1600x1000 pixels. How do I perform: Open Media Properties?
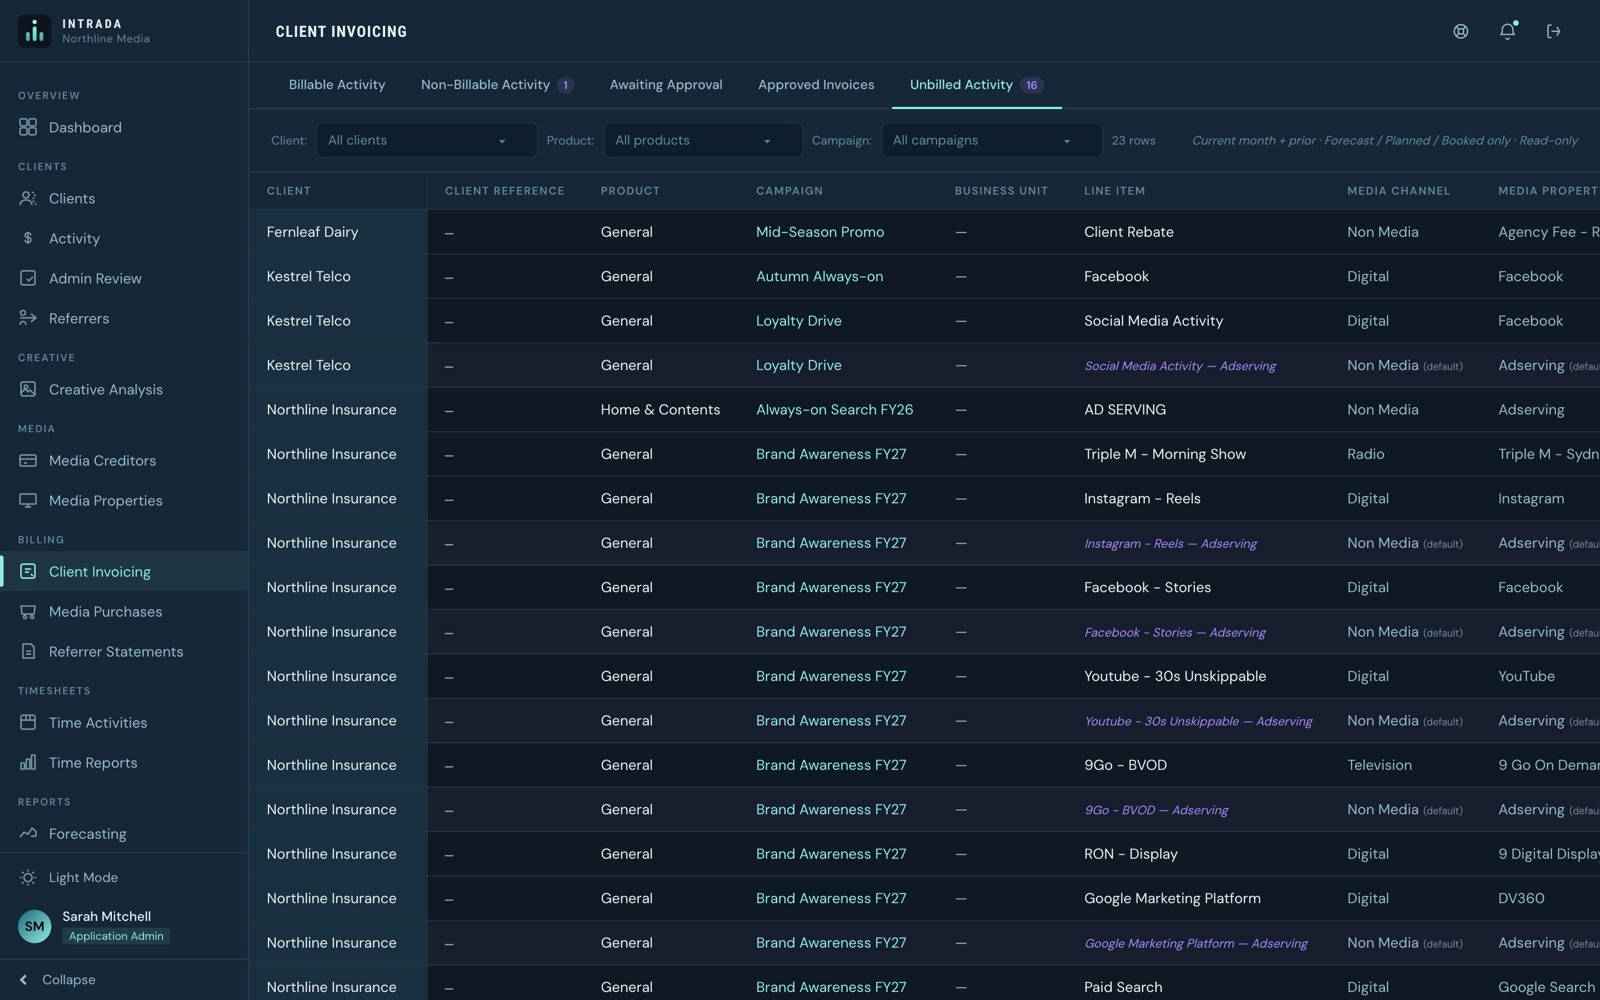coord(124,500)
